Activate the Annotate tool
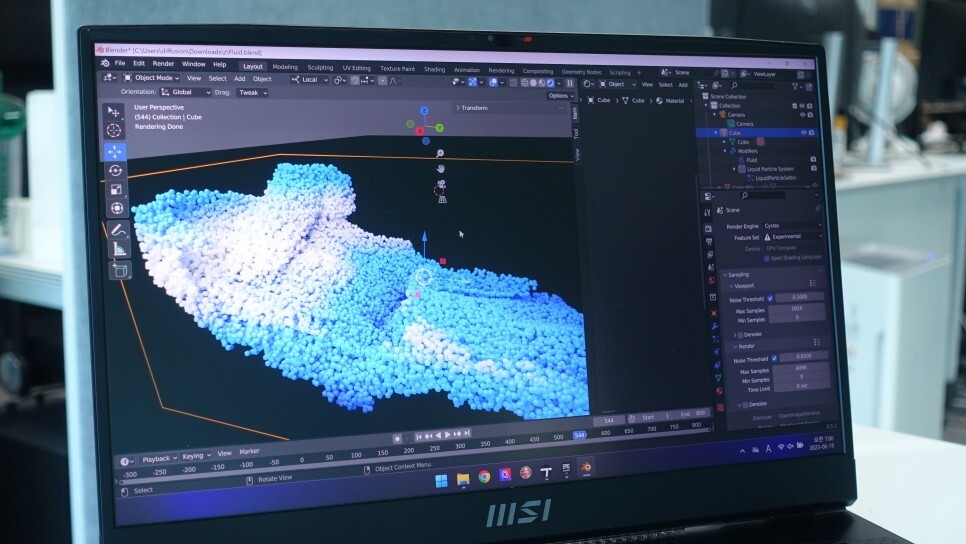The width and height of the screenshot is (966, 544). pyautogui.click(x=118, y=230)
